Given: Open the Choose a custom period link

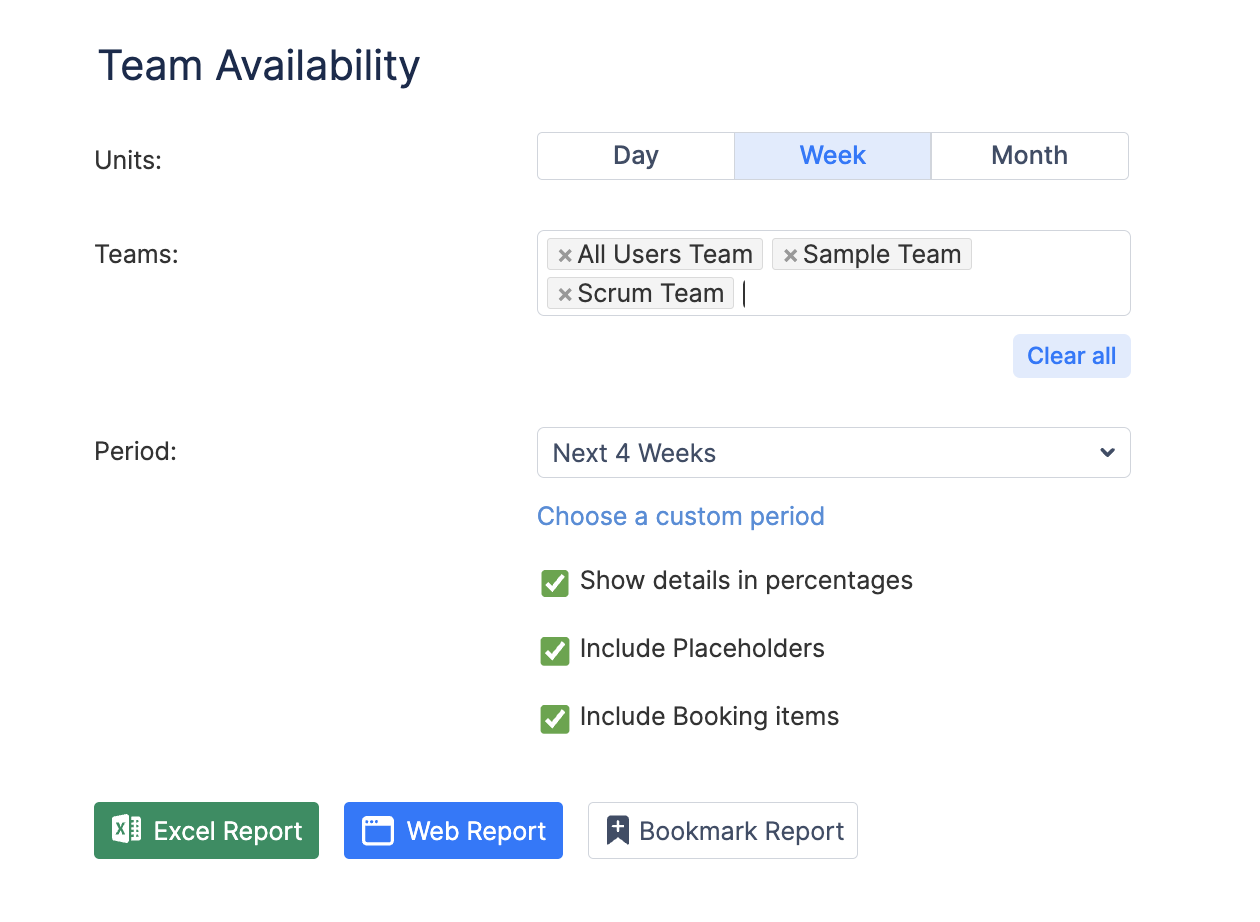Looking at the screenshot, I should click(680, 516).
